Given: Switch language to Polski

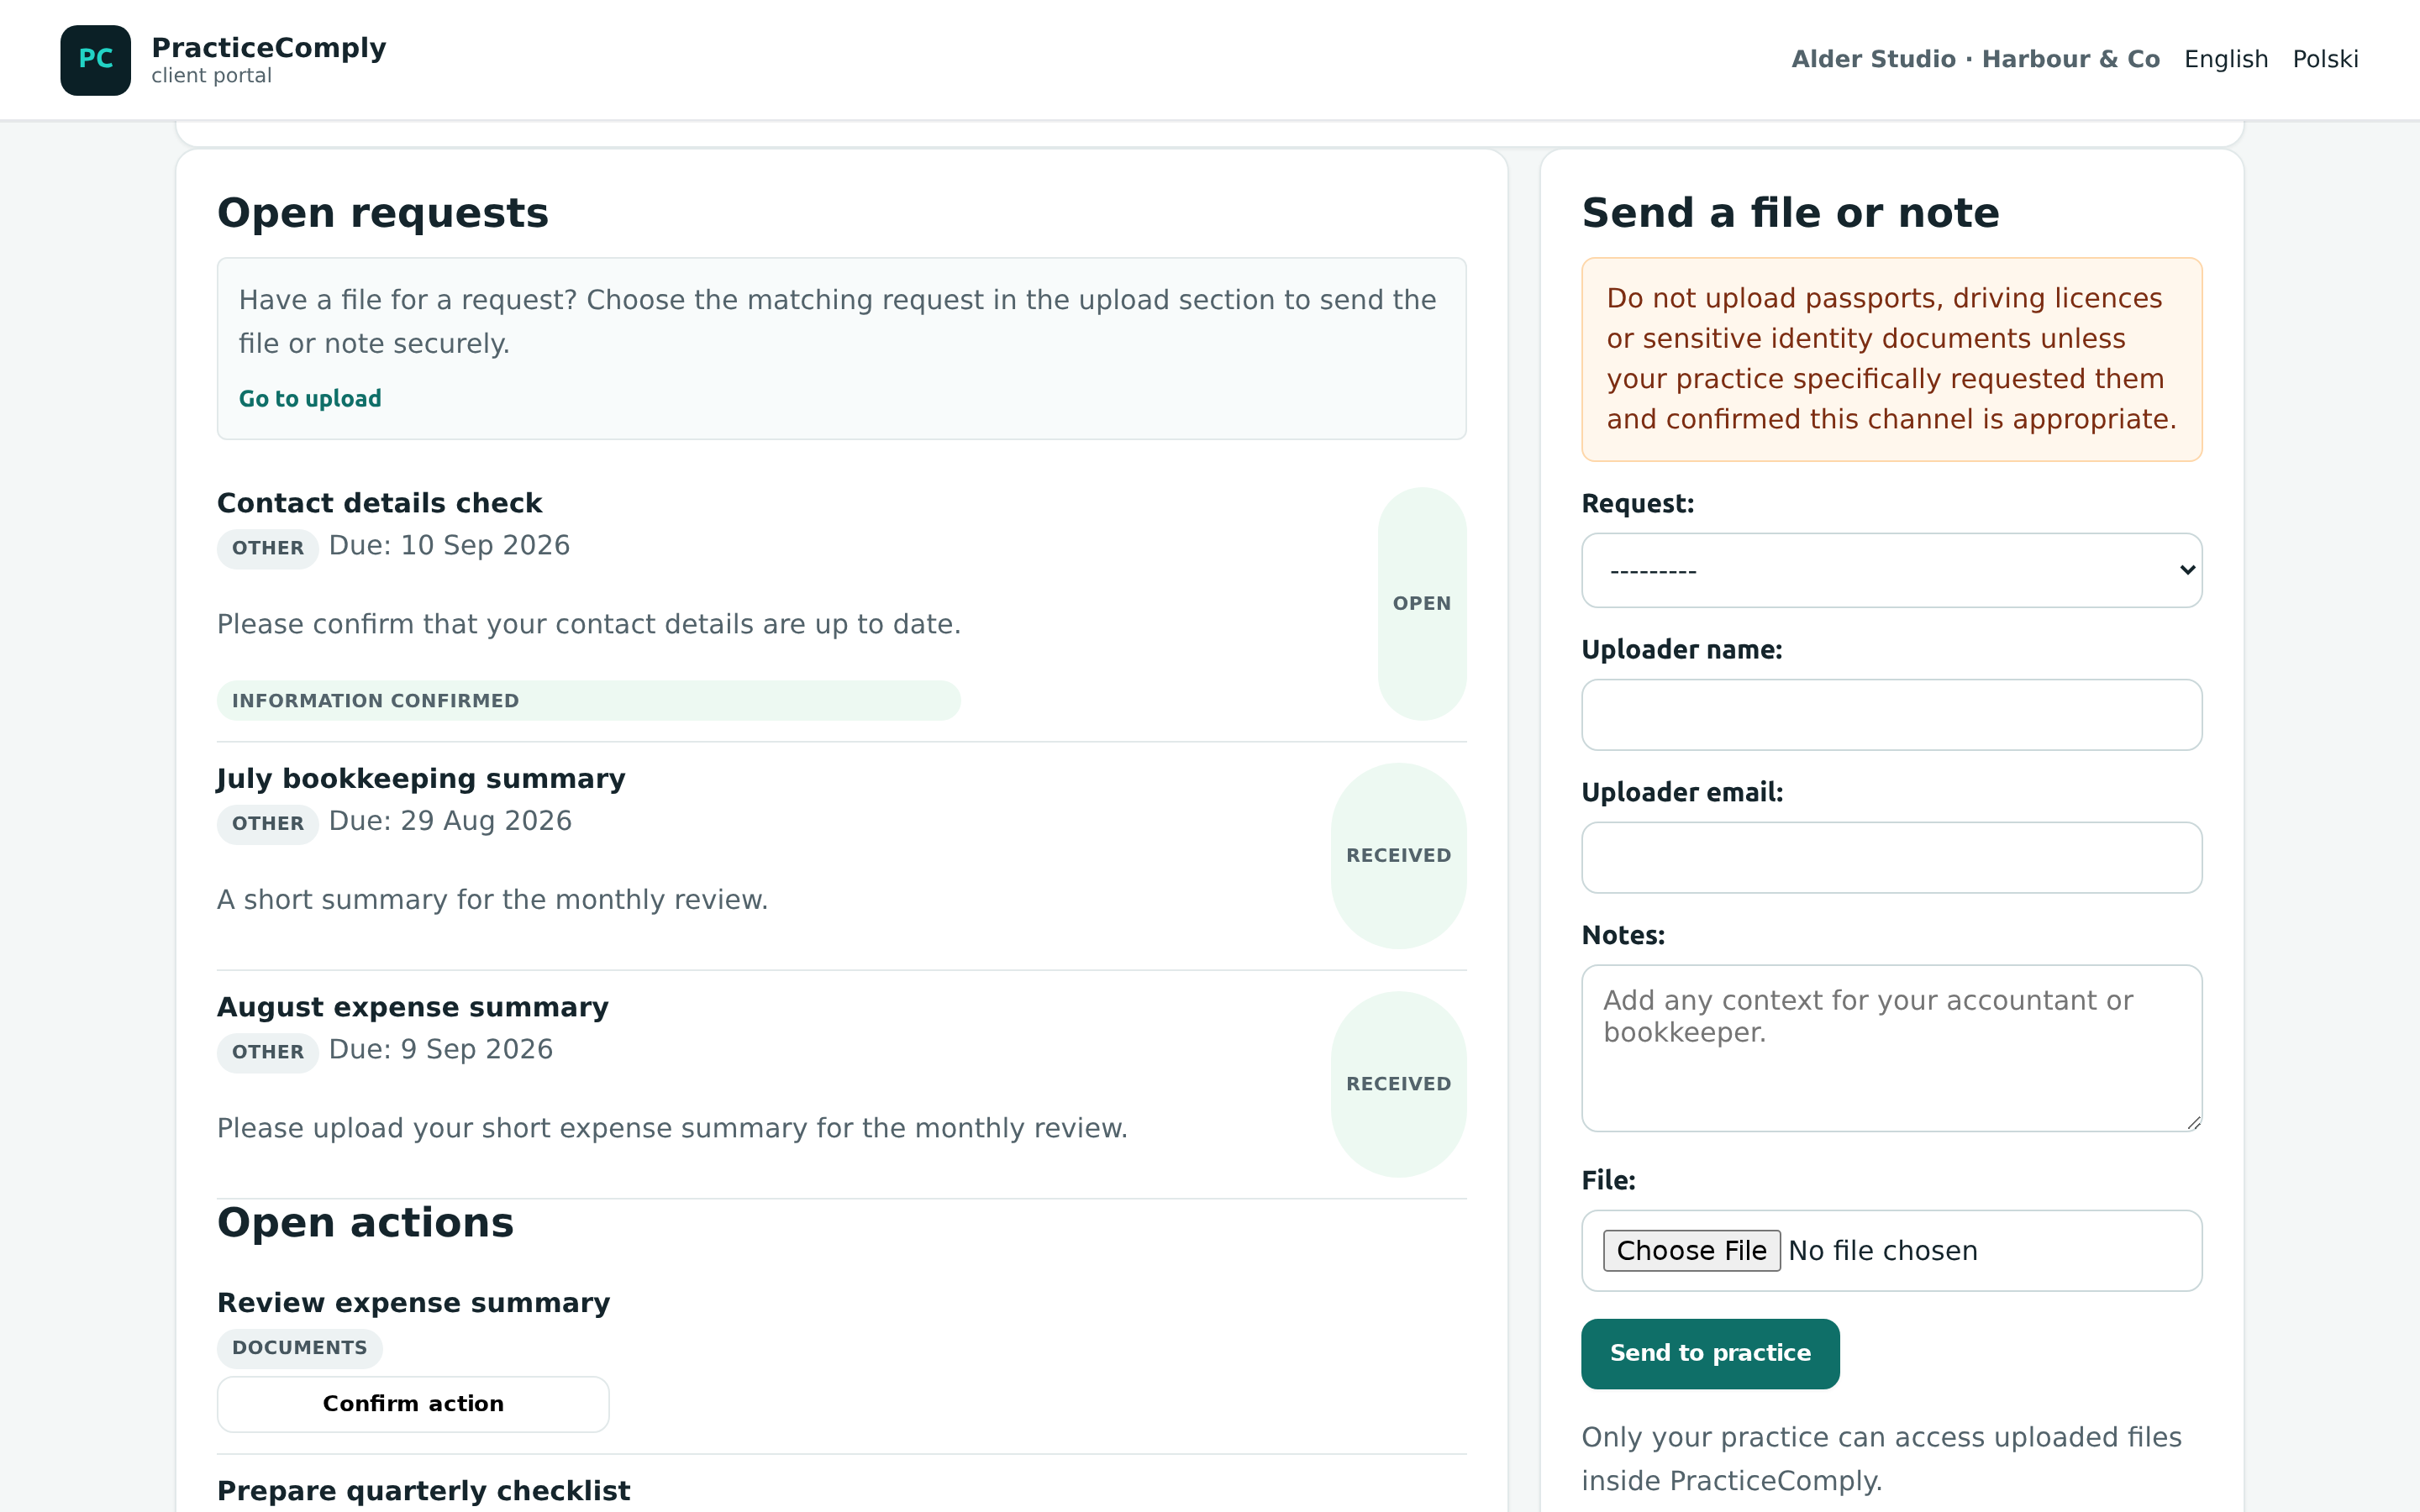Looking at the screenshot, I should click(2325, 60).
